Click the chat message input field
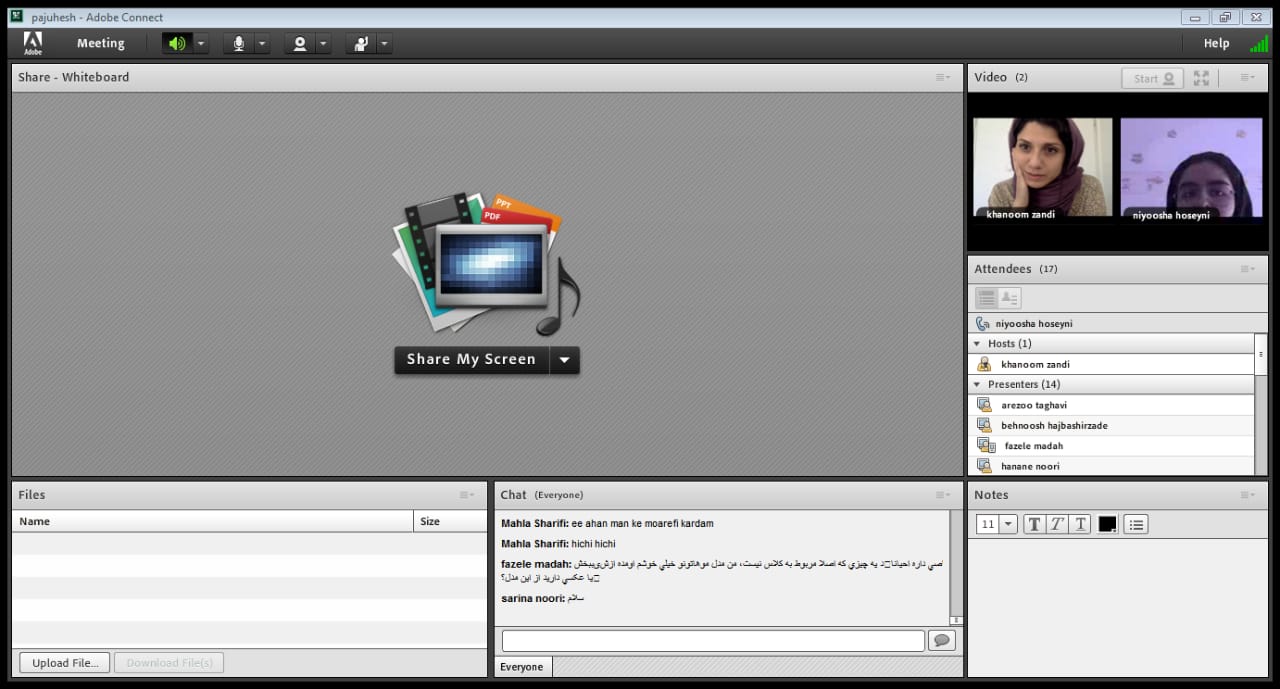1280x689 pixels. [713, 641]
